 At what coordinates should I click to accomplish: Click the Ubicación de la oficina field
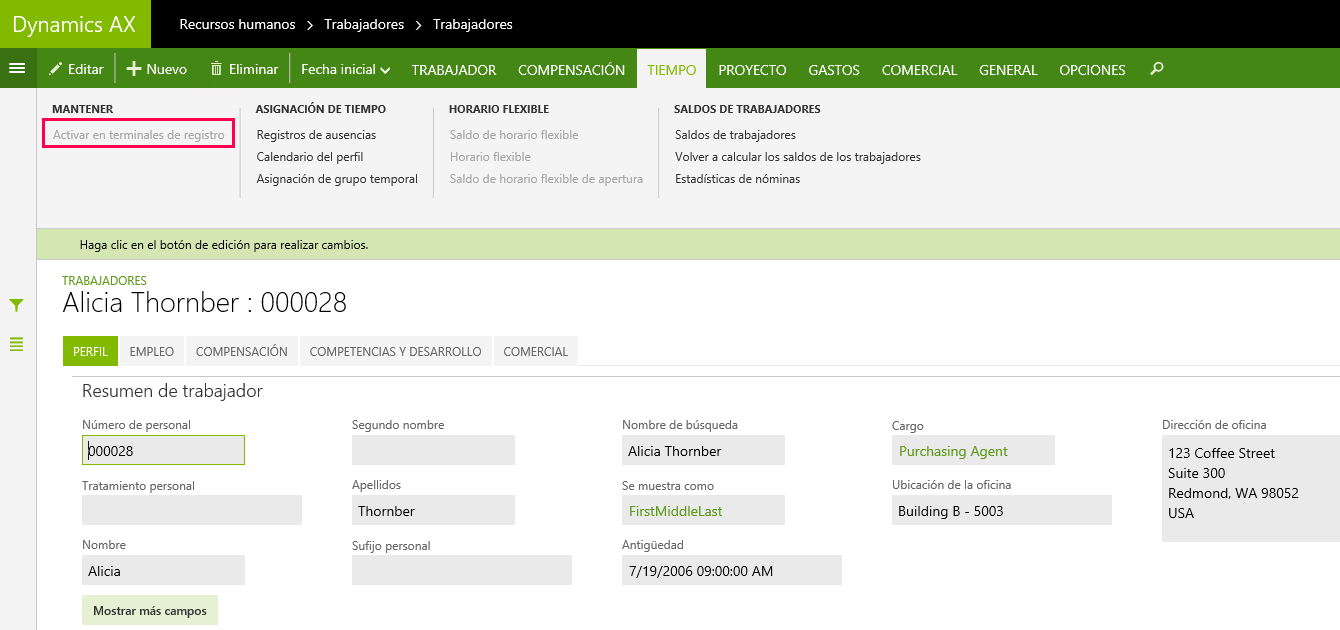[1002, 510]
